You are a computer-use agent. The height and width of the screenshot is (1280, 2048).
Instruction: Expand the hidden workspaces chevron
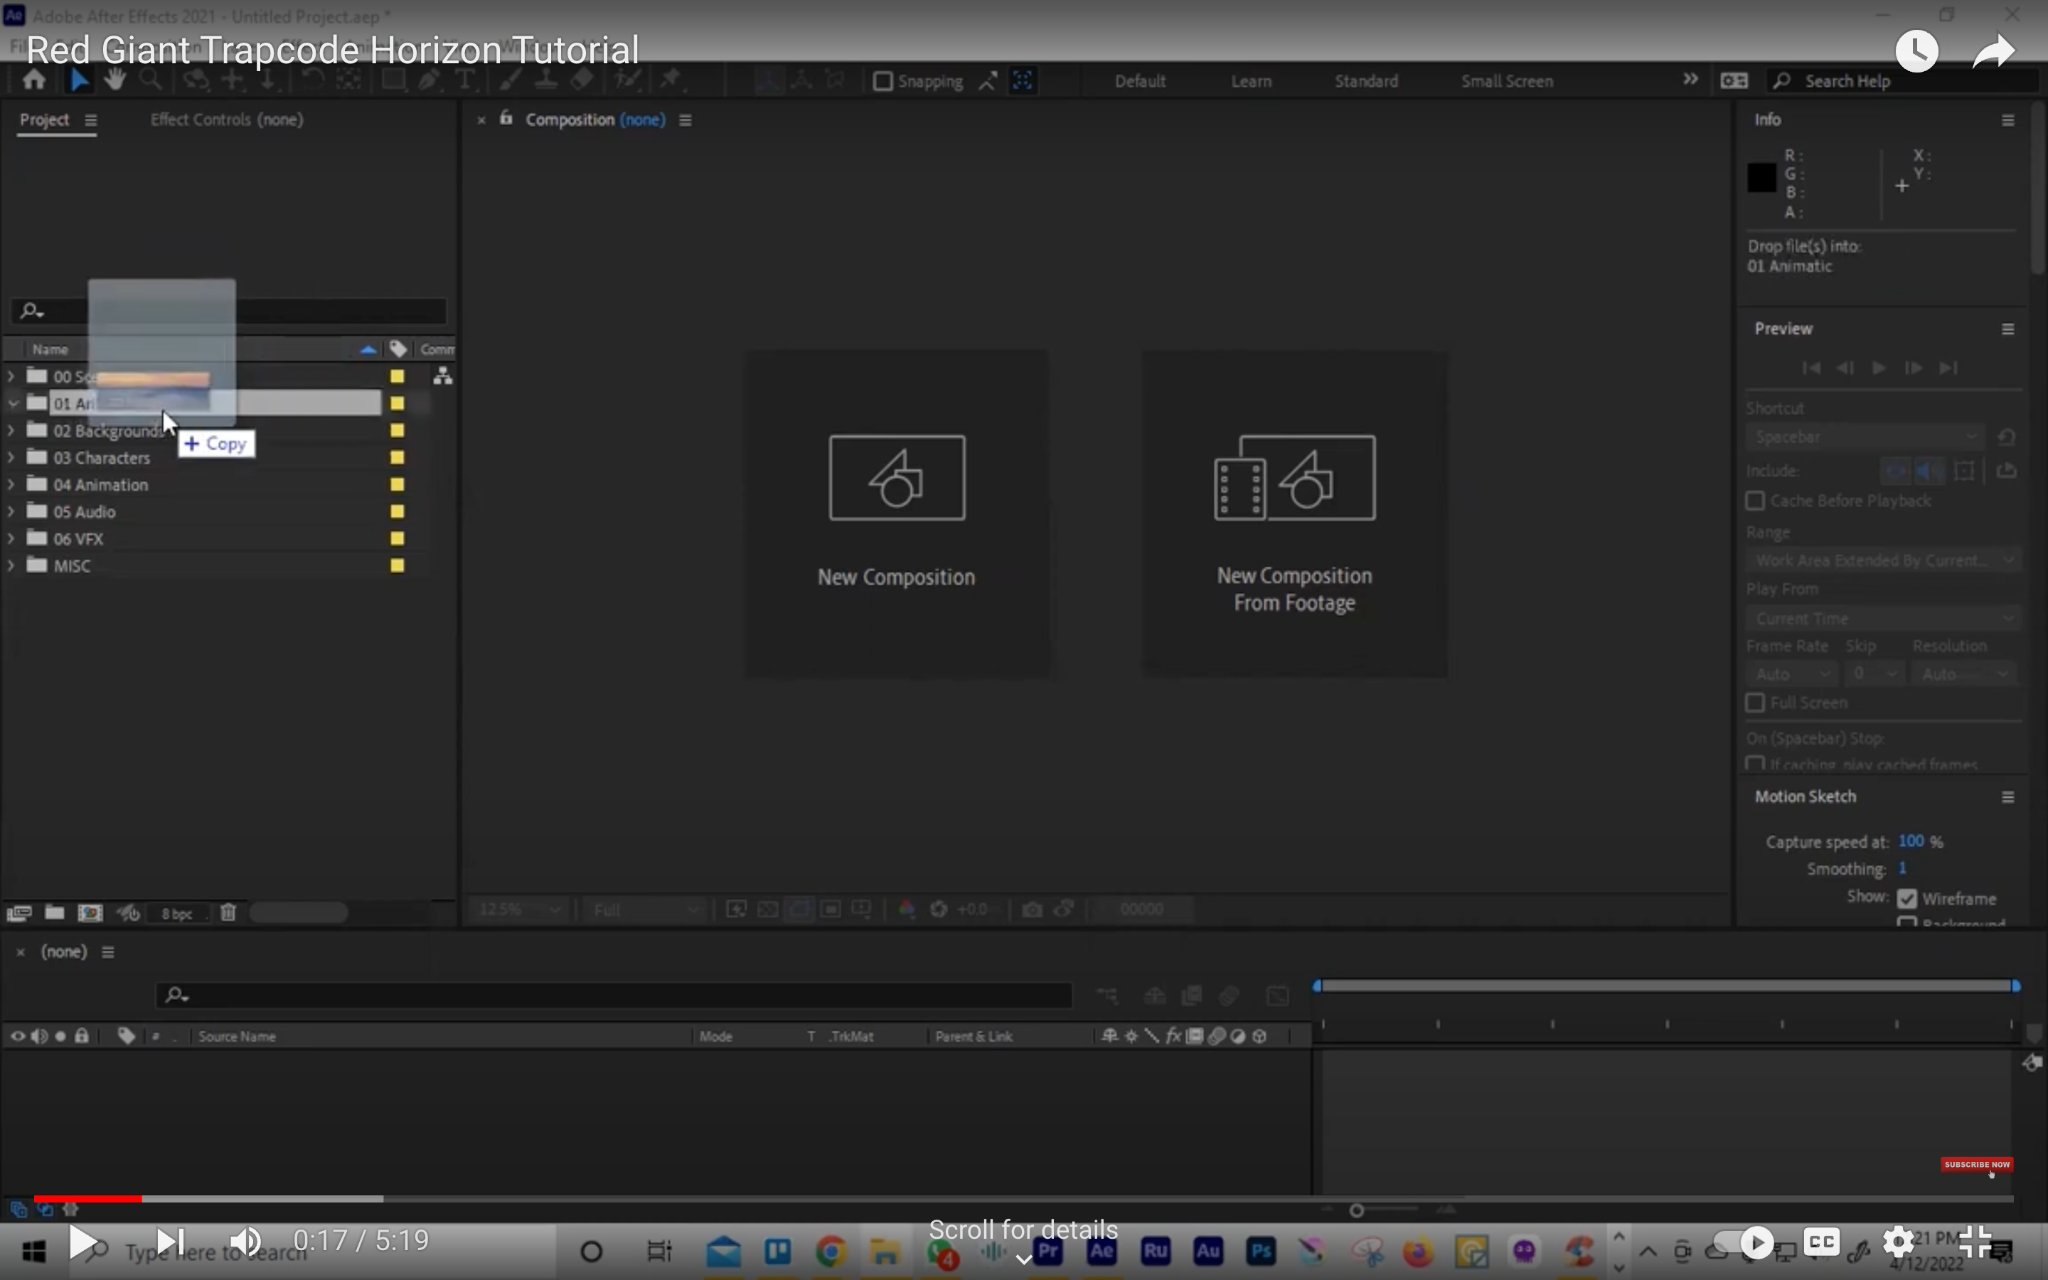(1690, 80)
